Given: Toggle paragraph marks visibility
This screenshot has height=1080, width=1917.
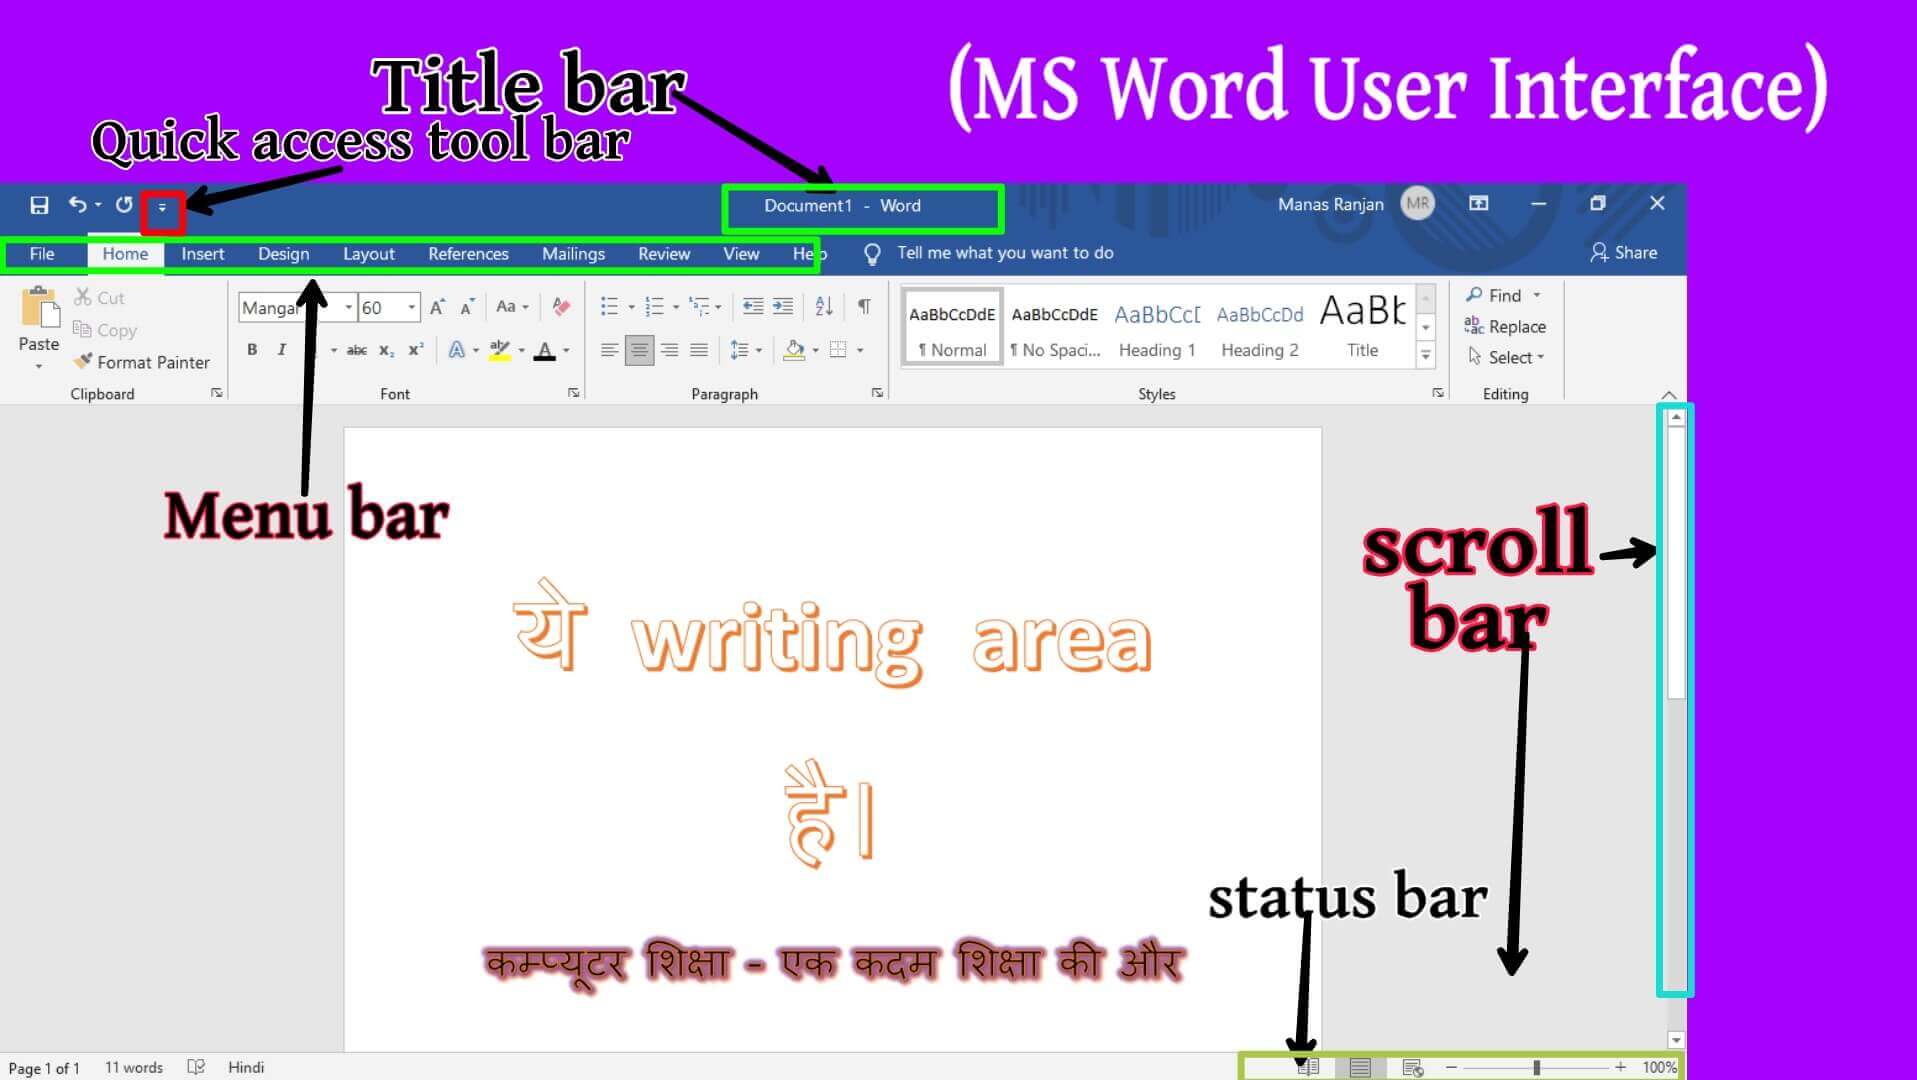Looking at the screenshot, I should point(864,307).
